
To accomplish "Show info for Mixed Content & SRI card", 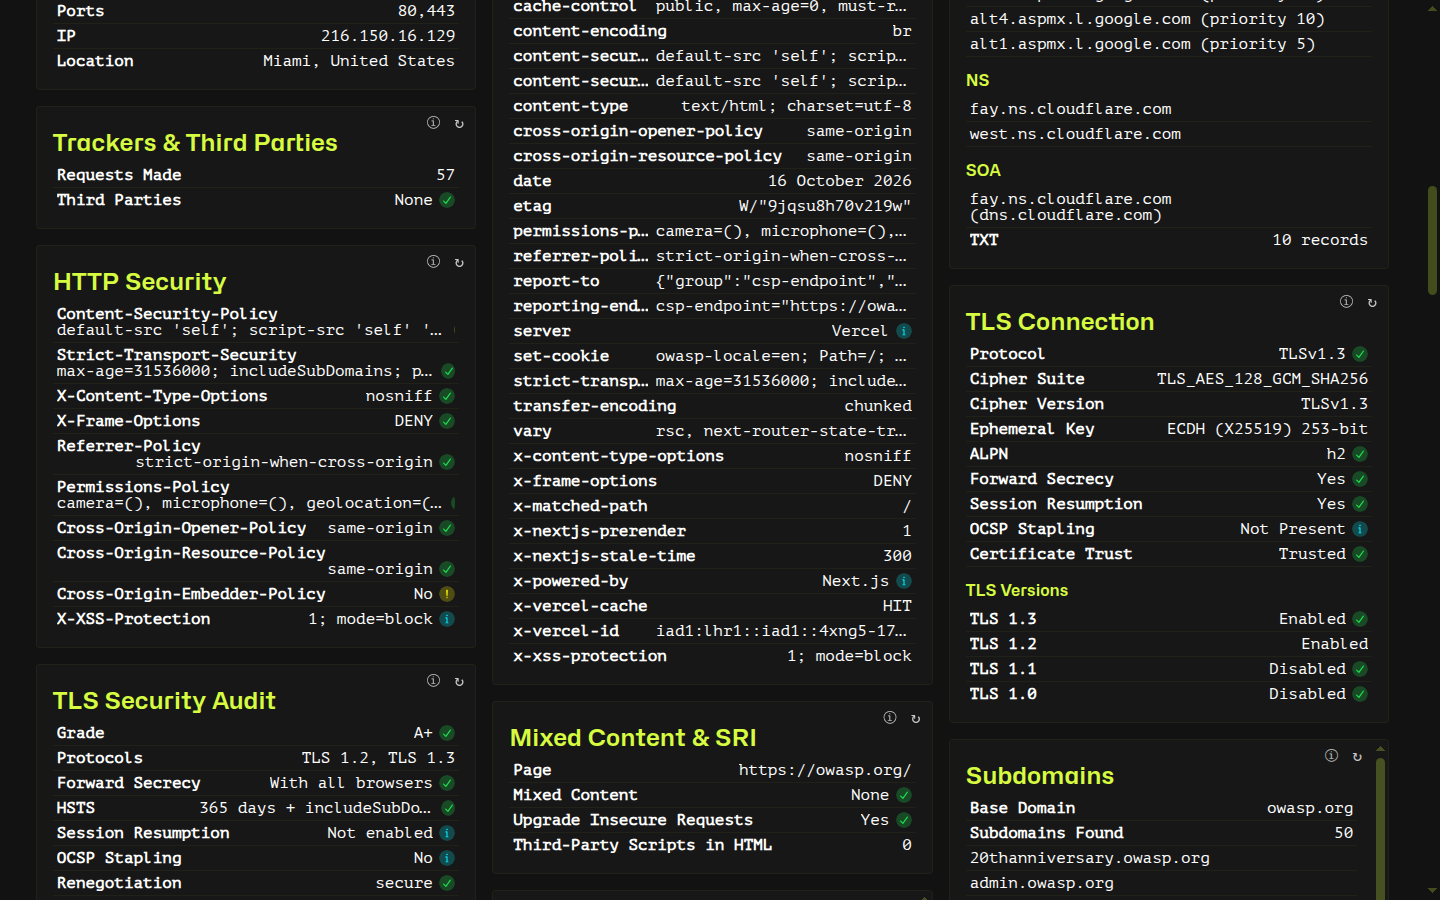I will [x=890, y=718].
